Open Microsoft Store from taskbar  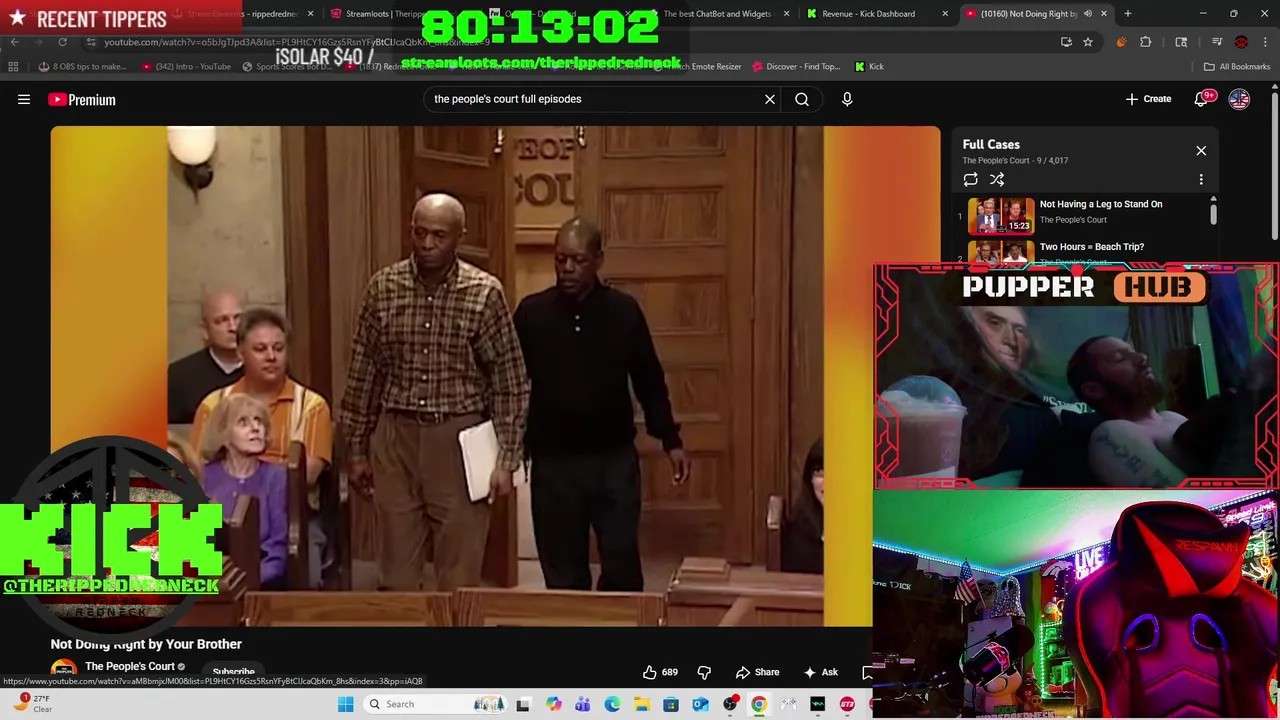(x=671, y=705)
